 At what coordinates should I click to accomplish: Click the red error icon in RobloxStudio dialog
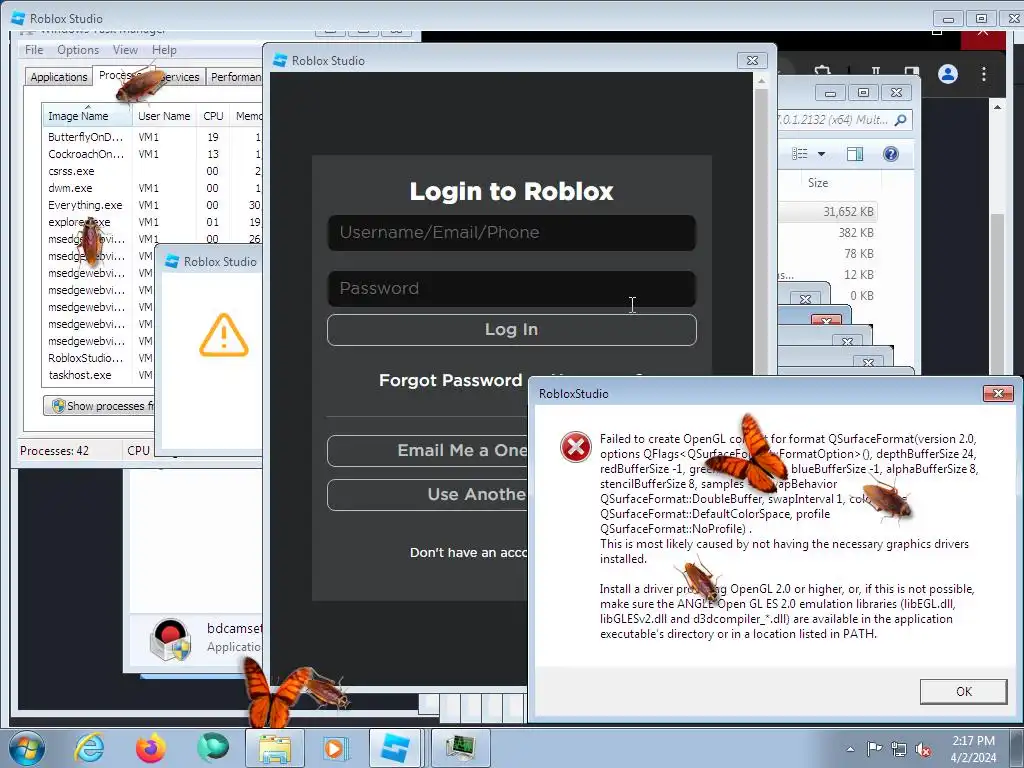click(x=575, y=447)
